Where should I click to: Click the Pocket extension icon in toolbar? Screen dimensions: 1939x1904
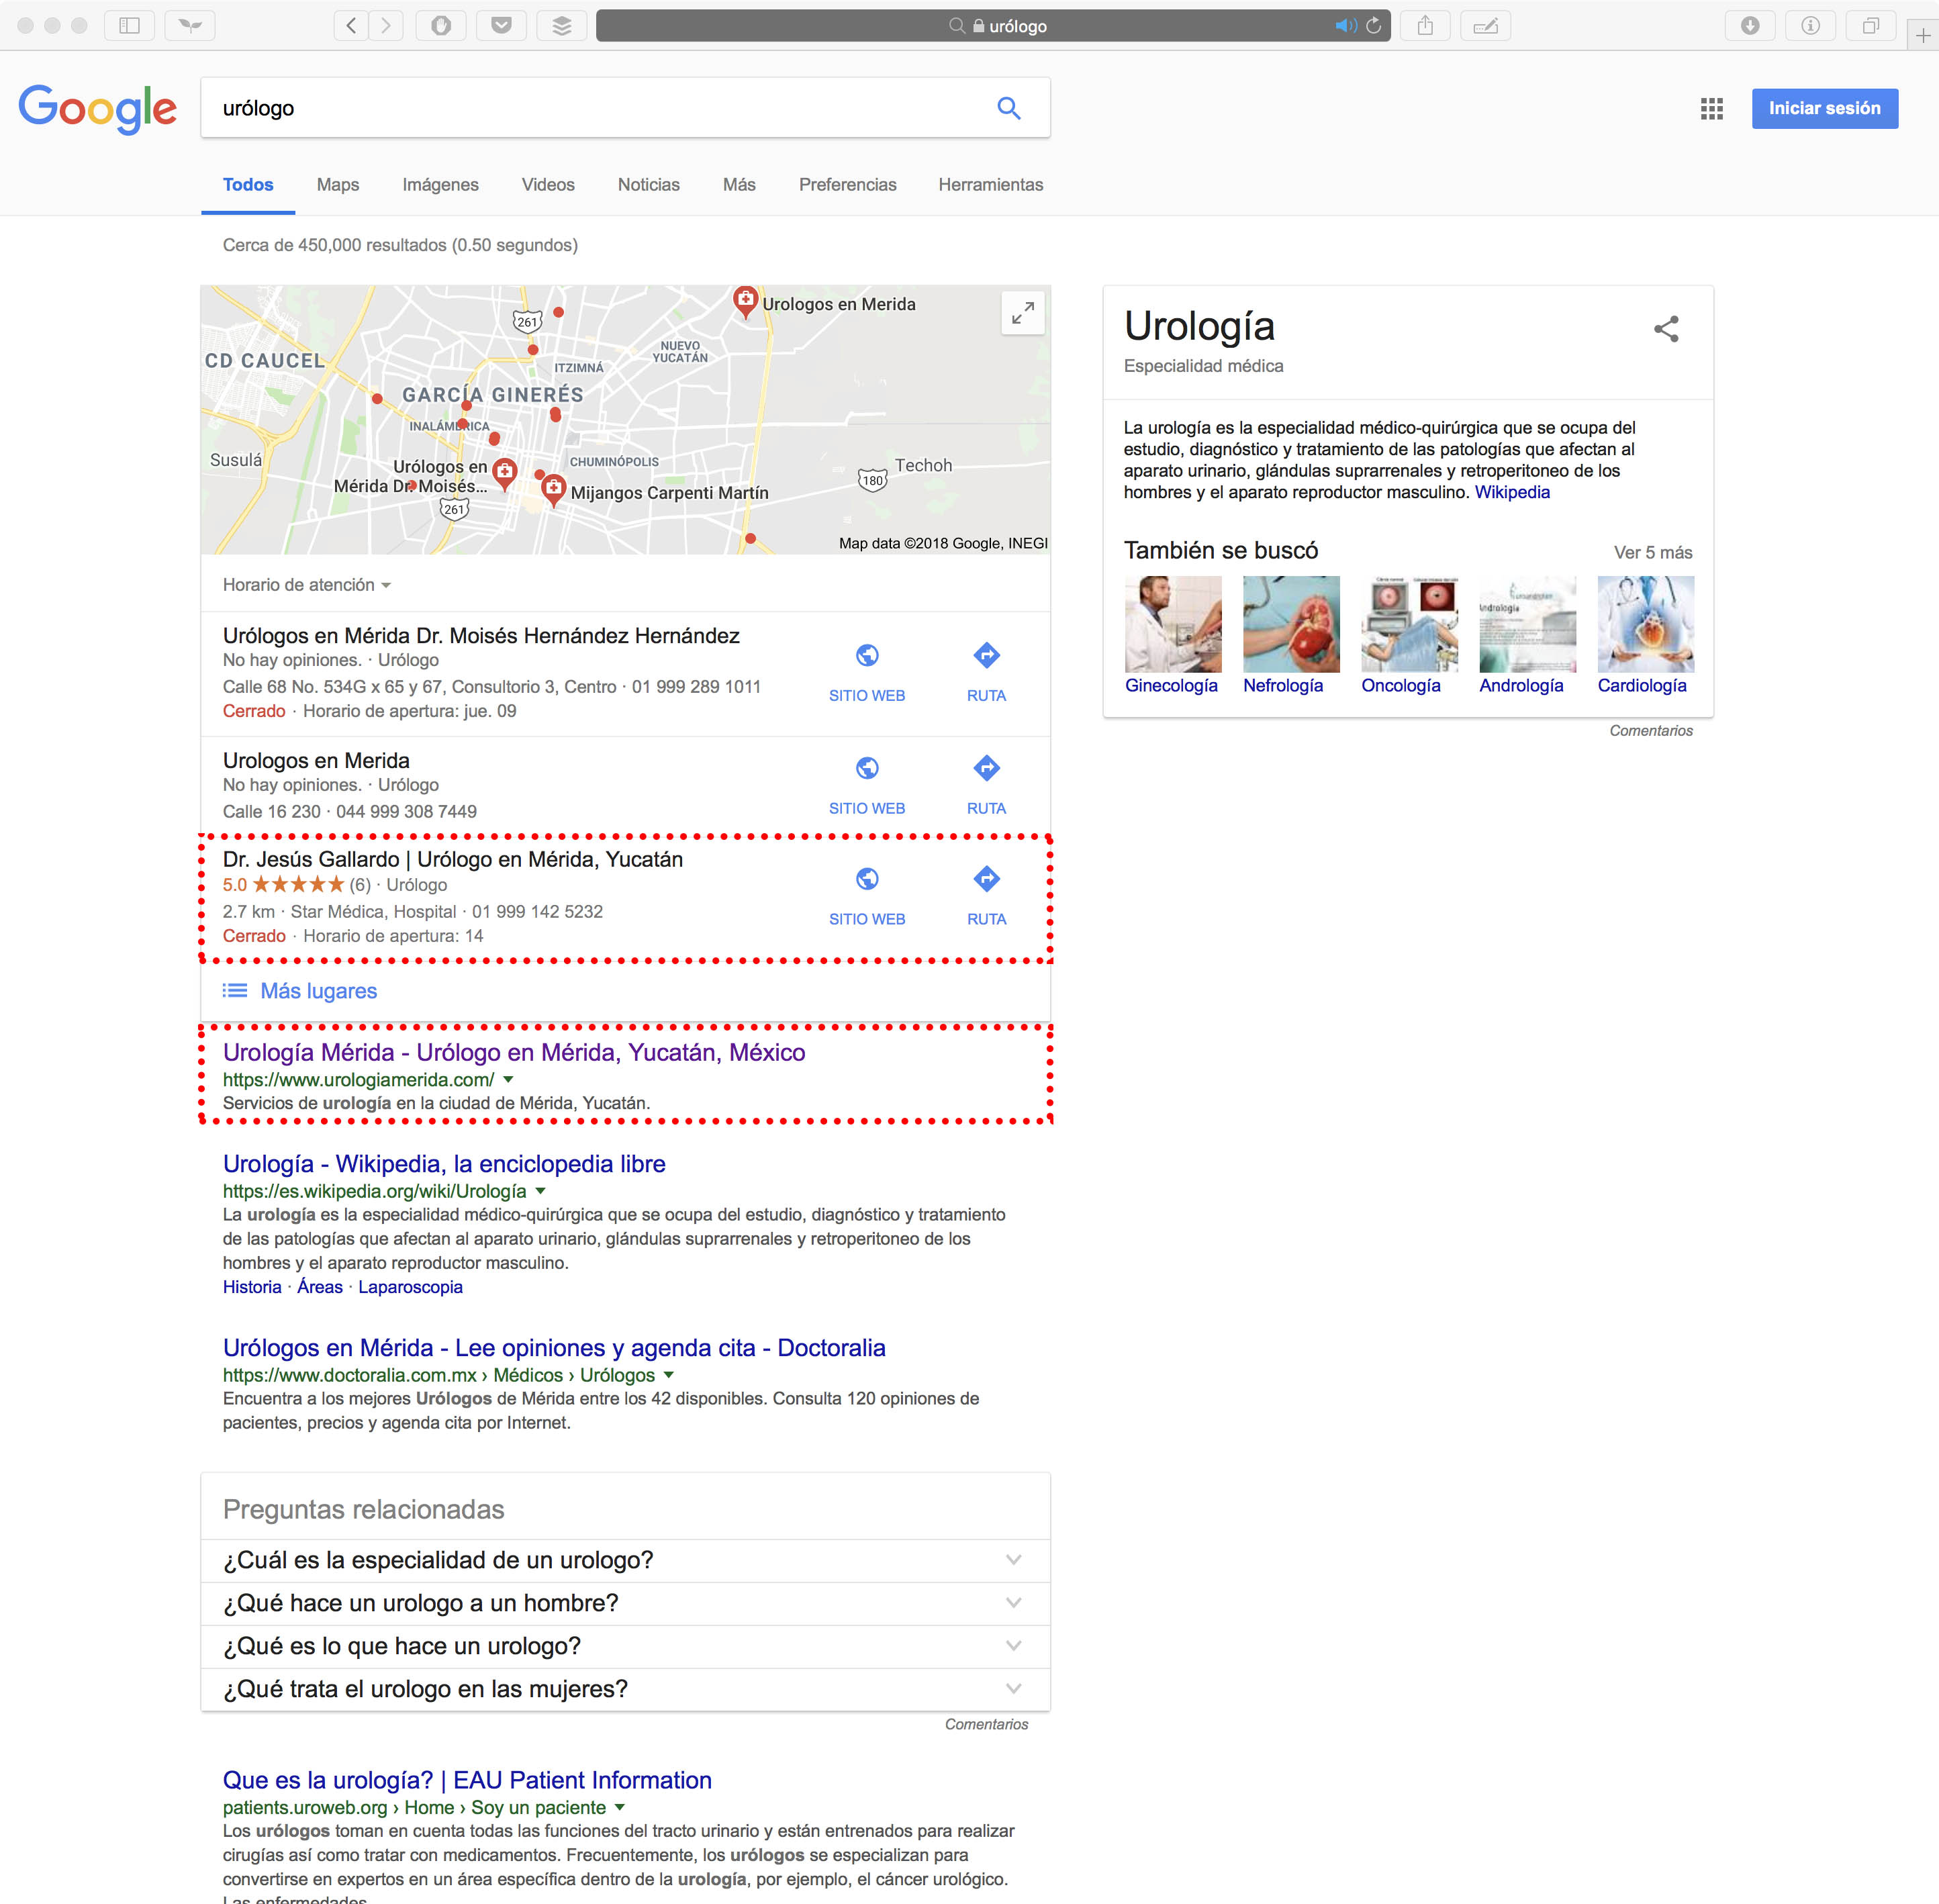tap(501, 26)
